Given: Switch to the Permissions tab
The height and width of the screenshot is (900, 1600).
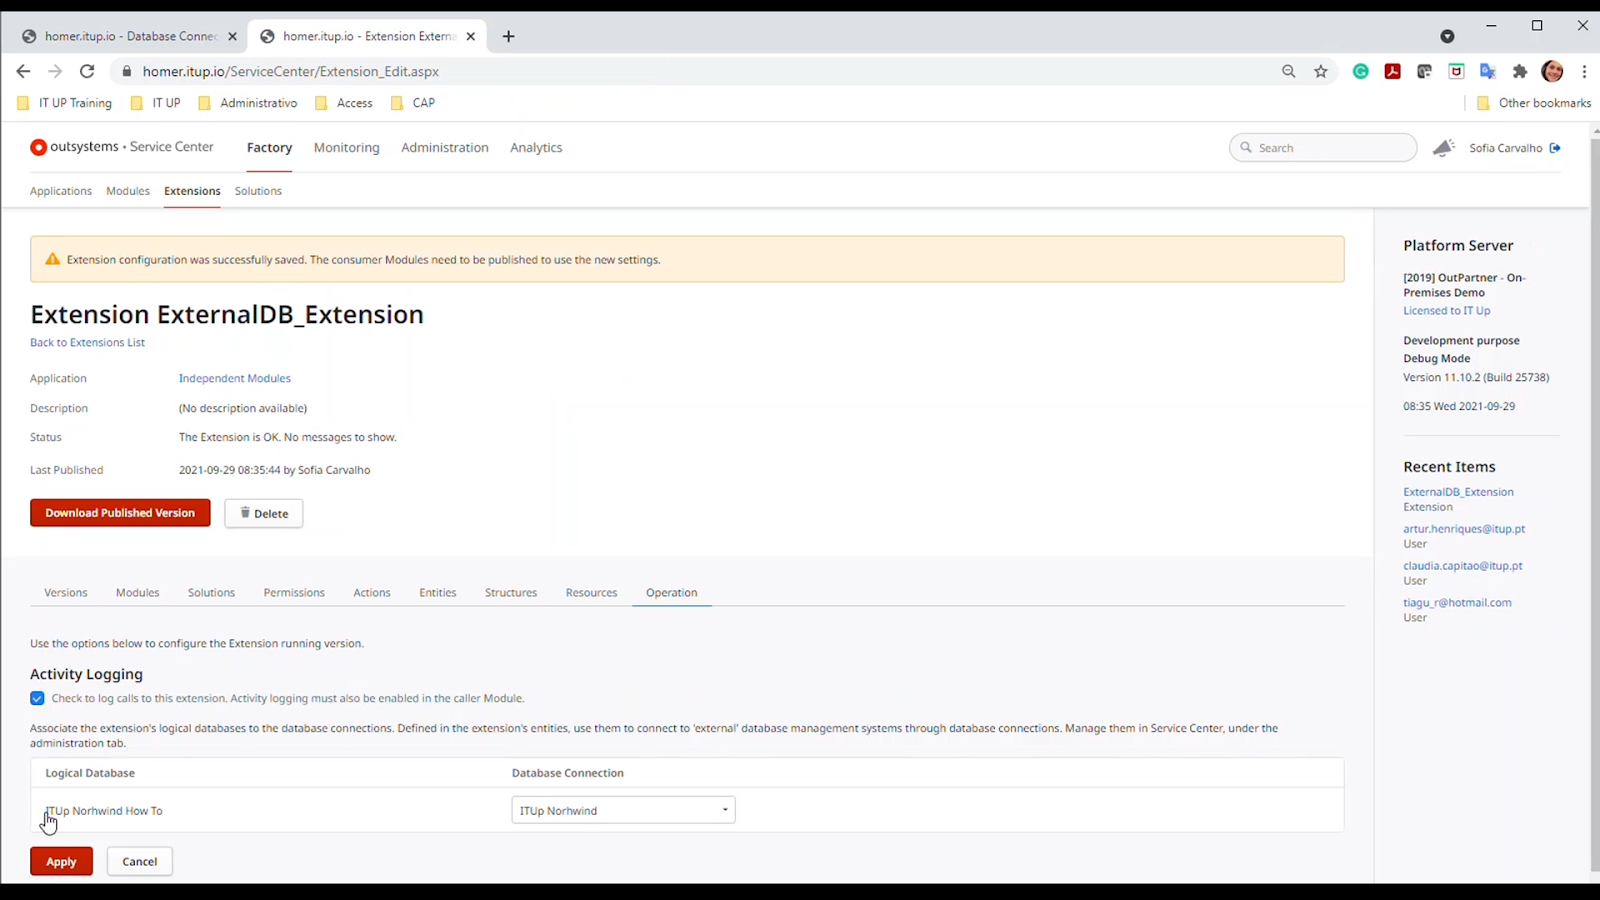Looking at the screenshot, I should [x=294, y=592].
